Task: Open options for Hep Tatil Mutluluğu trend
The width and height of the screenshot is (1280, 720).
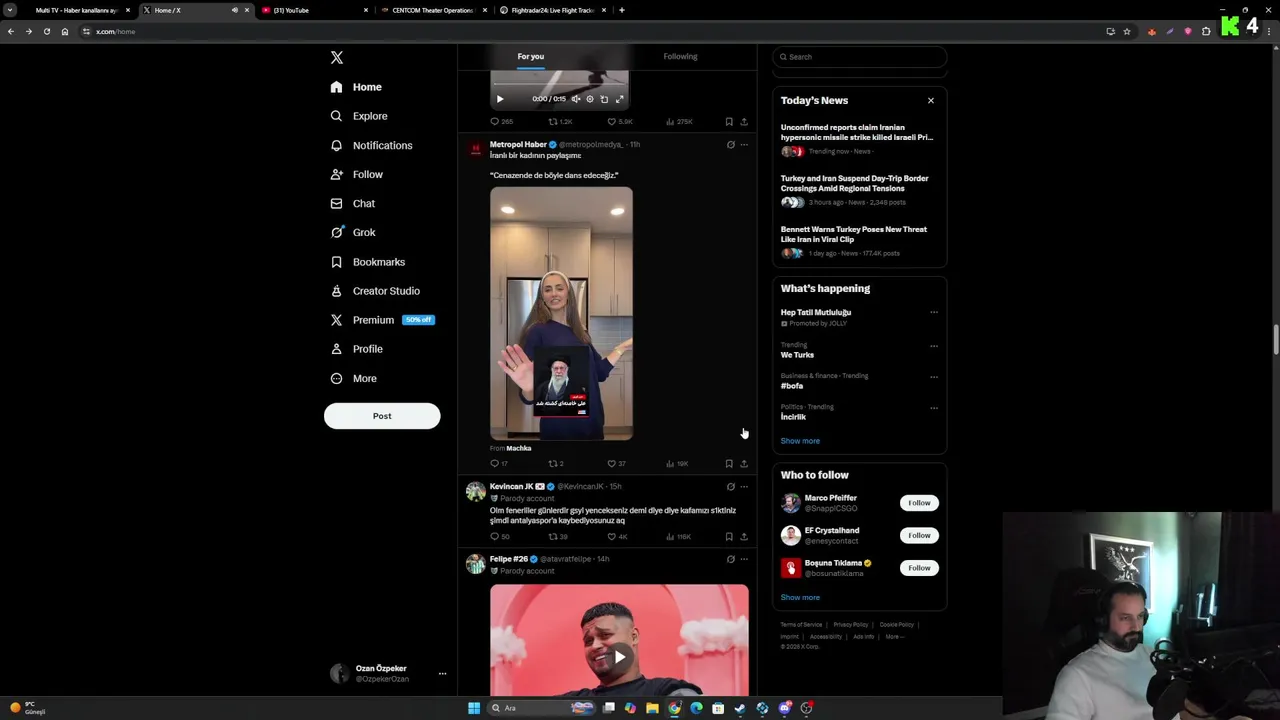Action: 934,313
